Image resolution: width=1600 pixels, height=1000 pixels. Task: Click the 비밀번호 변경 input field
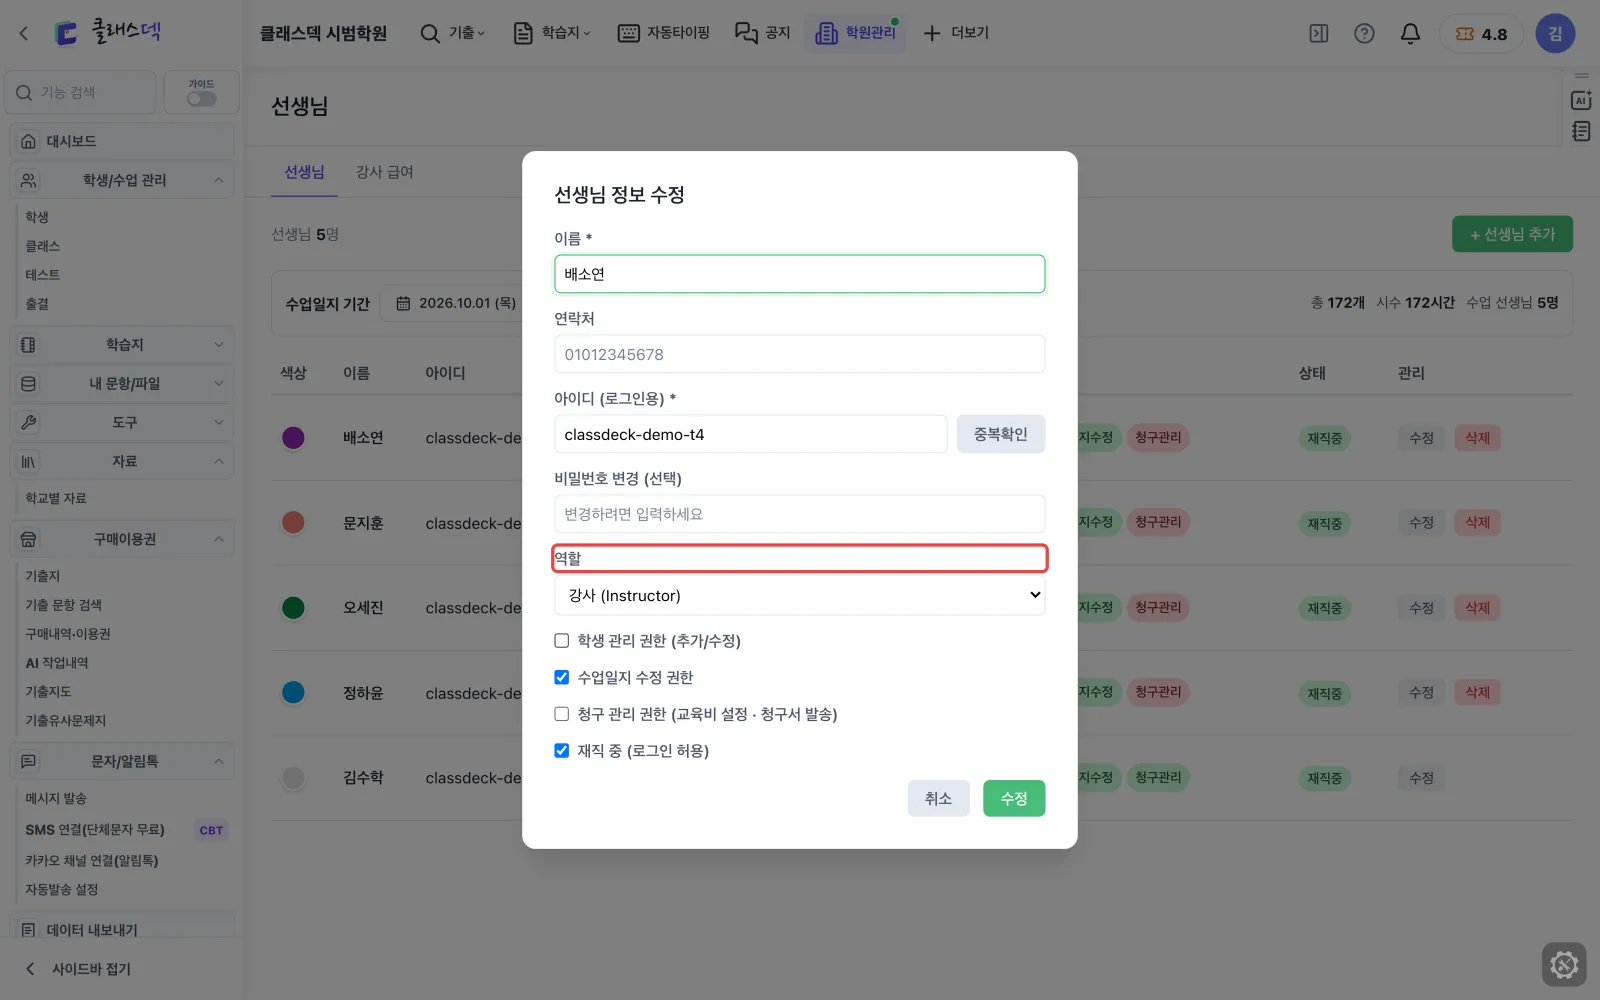point(800,514)
